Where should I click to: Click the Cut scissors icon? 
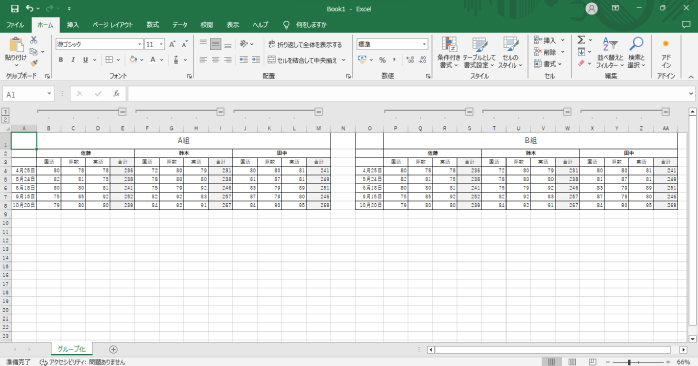pyautogui.click(x=34, y=40)
